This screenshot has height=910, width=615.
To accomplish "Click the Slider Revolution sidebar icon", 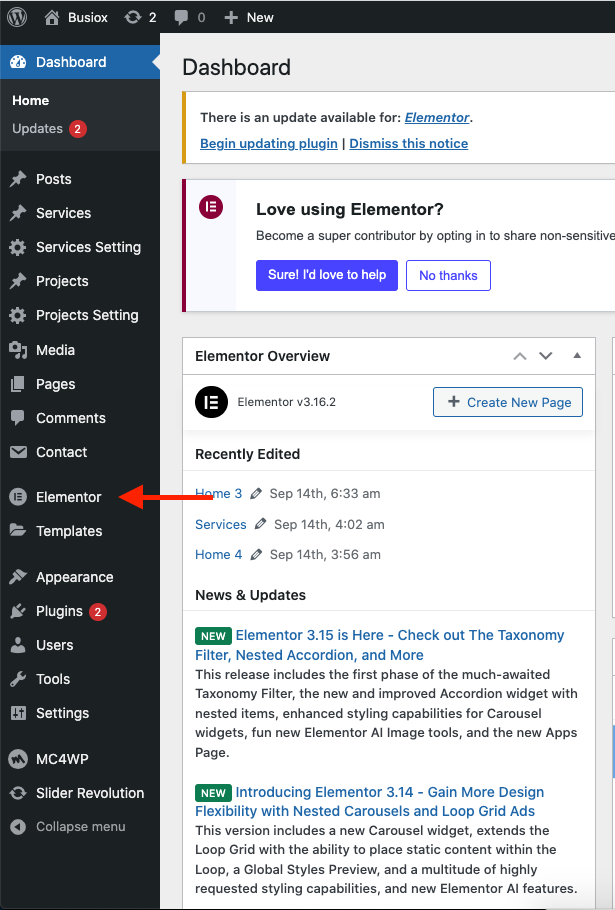I will click(x=17, y=793).
